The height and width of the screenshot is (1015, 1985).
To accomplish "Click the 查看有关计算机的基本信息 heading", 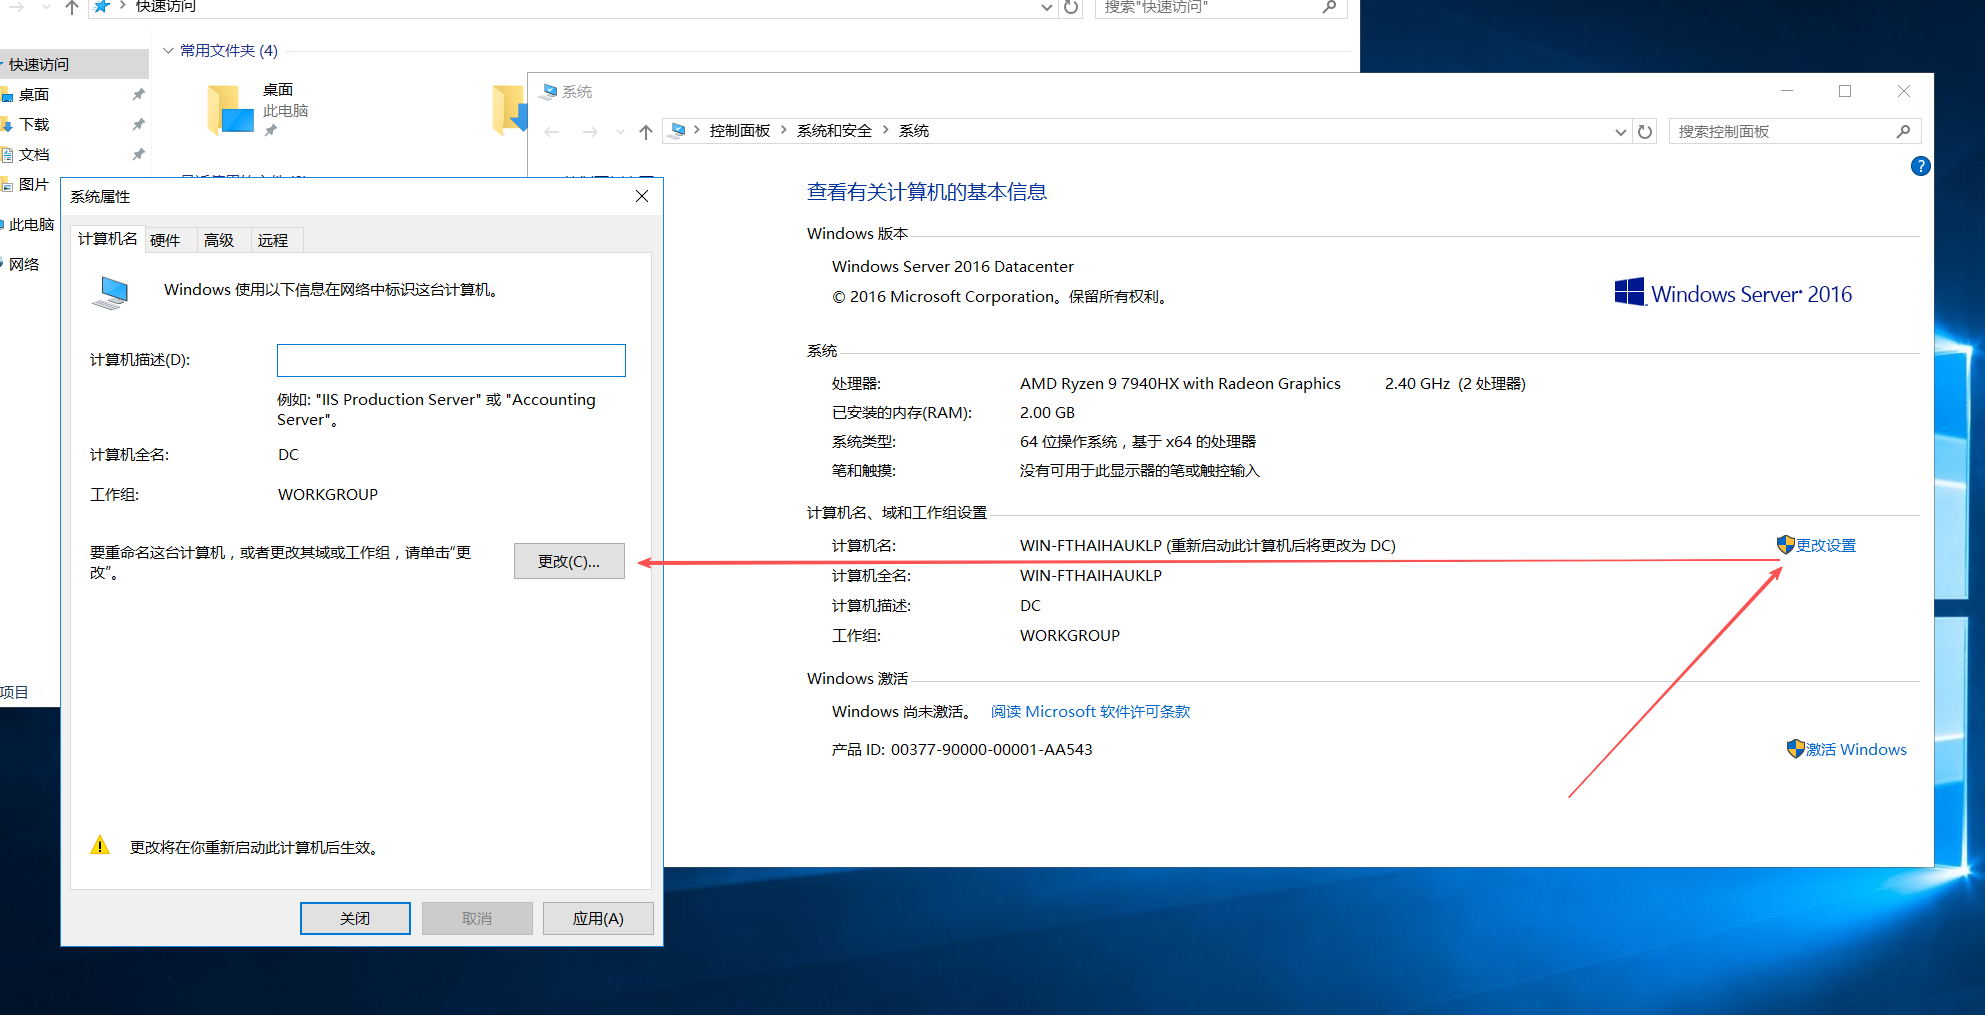I will point(927,191).
